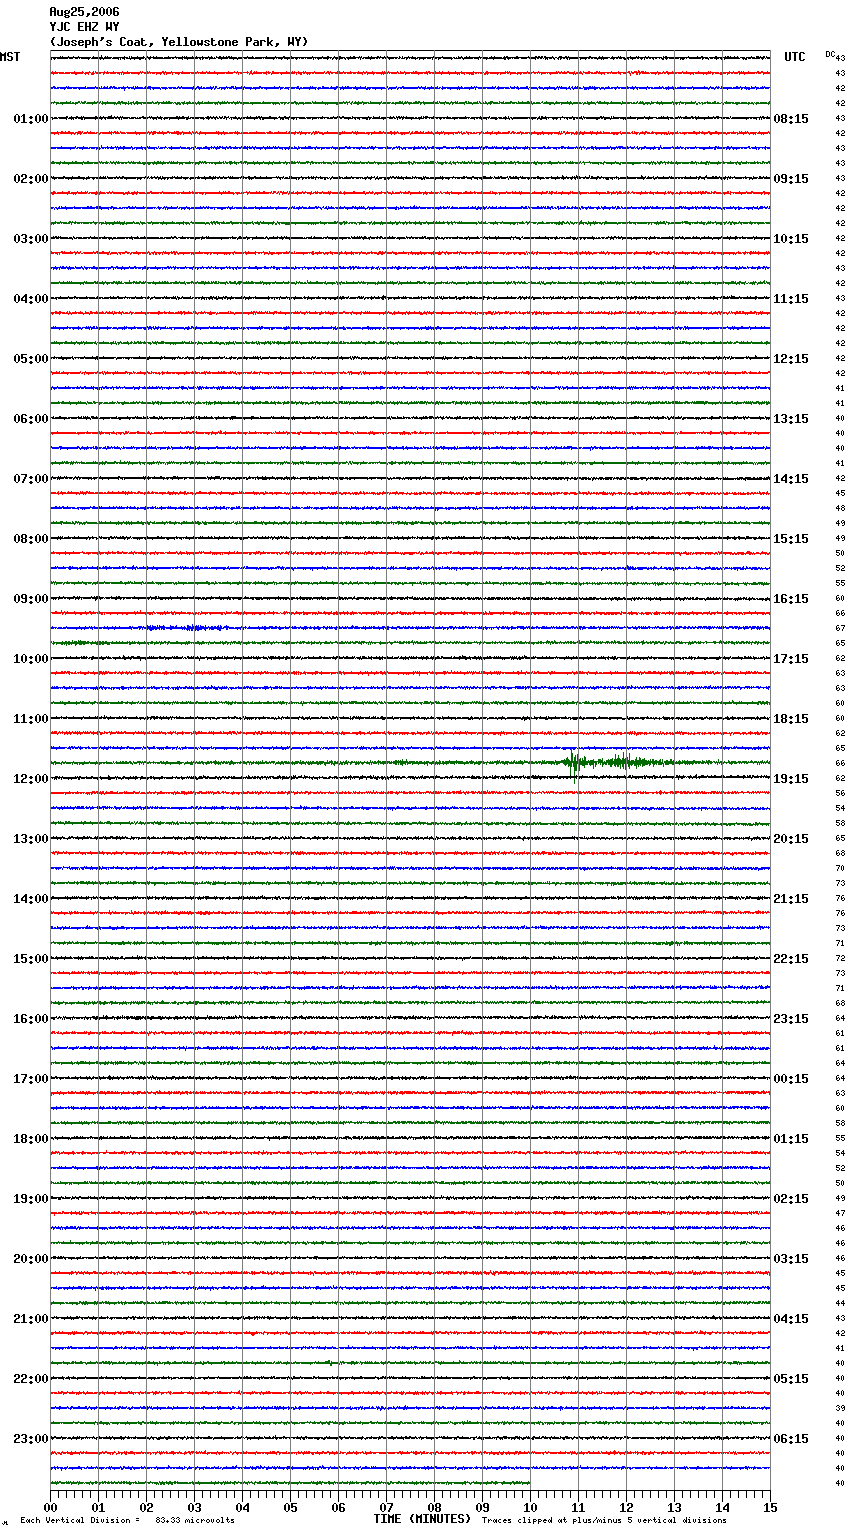Click the location title Joseph's Coat, Yellowstone Park

179,42
